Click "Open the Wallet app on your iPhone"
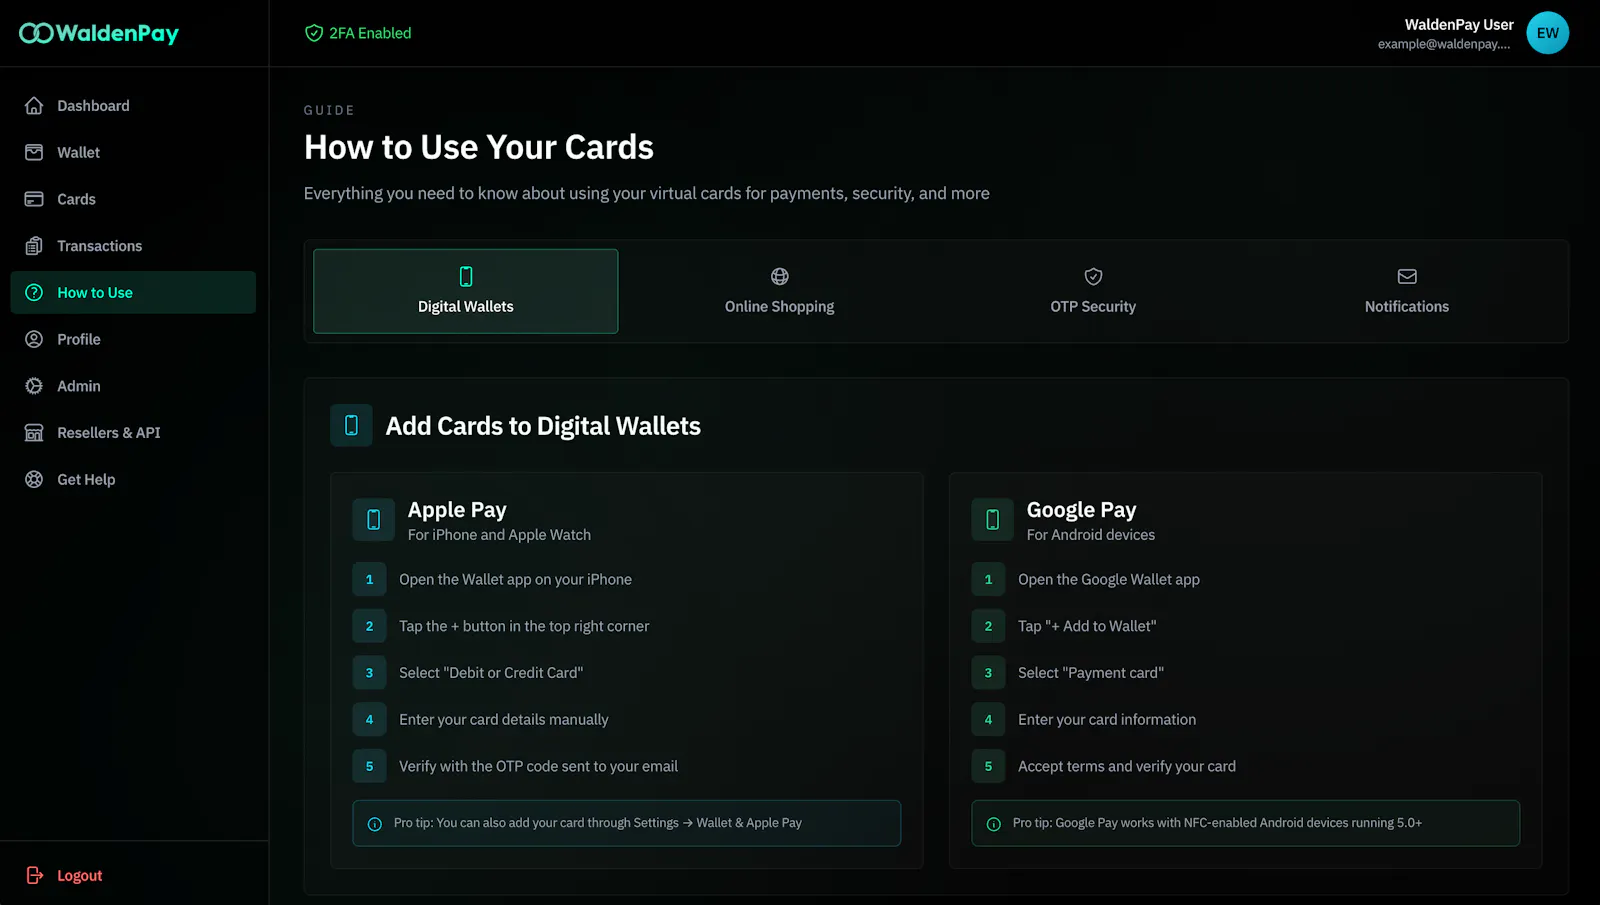This screenshot has height=905, width=1600. click(515, 579)
